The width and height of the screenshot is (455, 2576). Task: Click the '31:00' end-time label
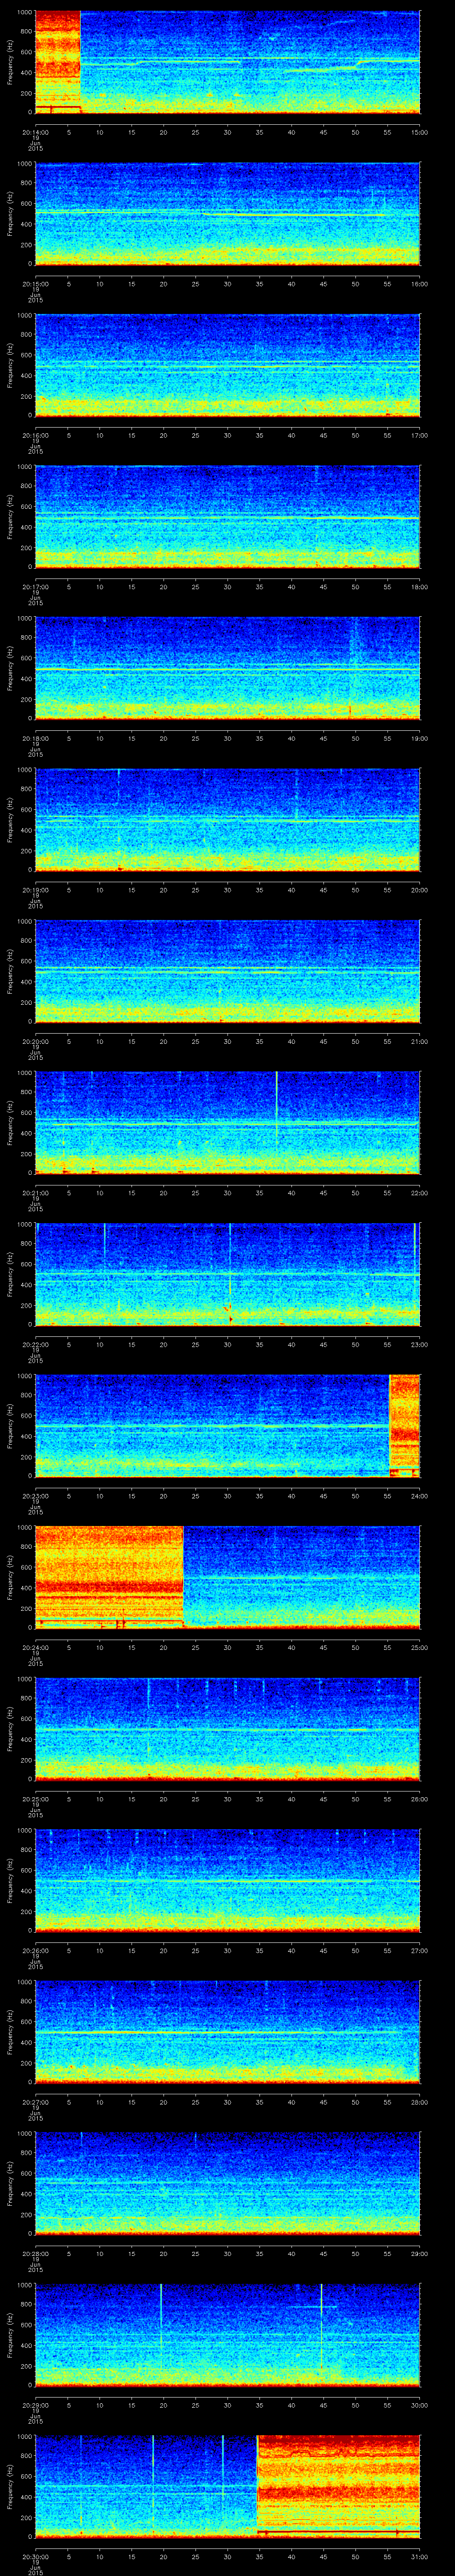click(420, 2557)
